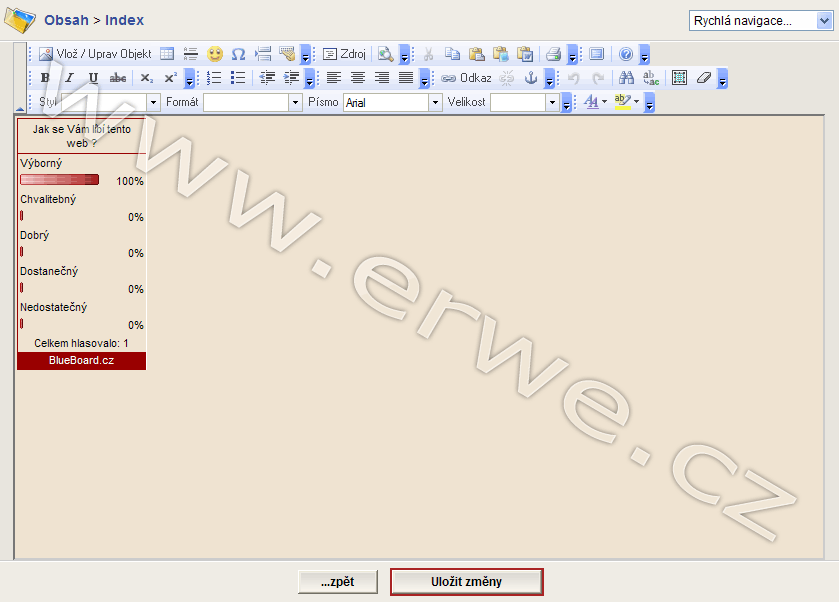Screen dimensions: 839x602
Task: Center align the text
Action: [x=358, y=78]
